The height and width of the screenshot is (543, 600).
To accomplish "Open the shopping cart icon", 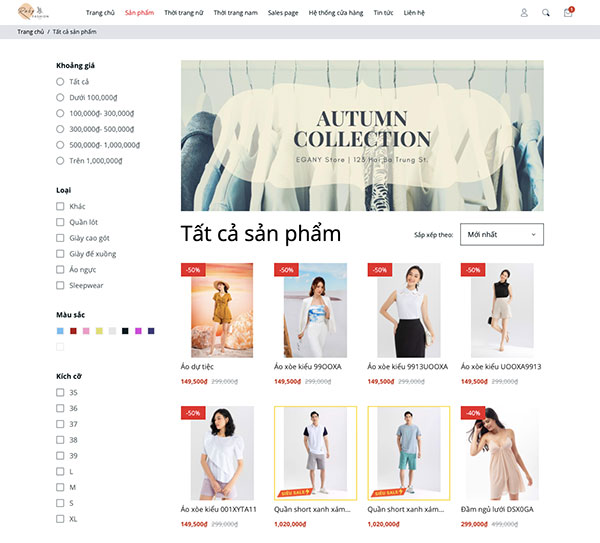I will [x=568, y=13].
